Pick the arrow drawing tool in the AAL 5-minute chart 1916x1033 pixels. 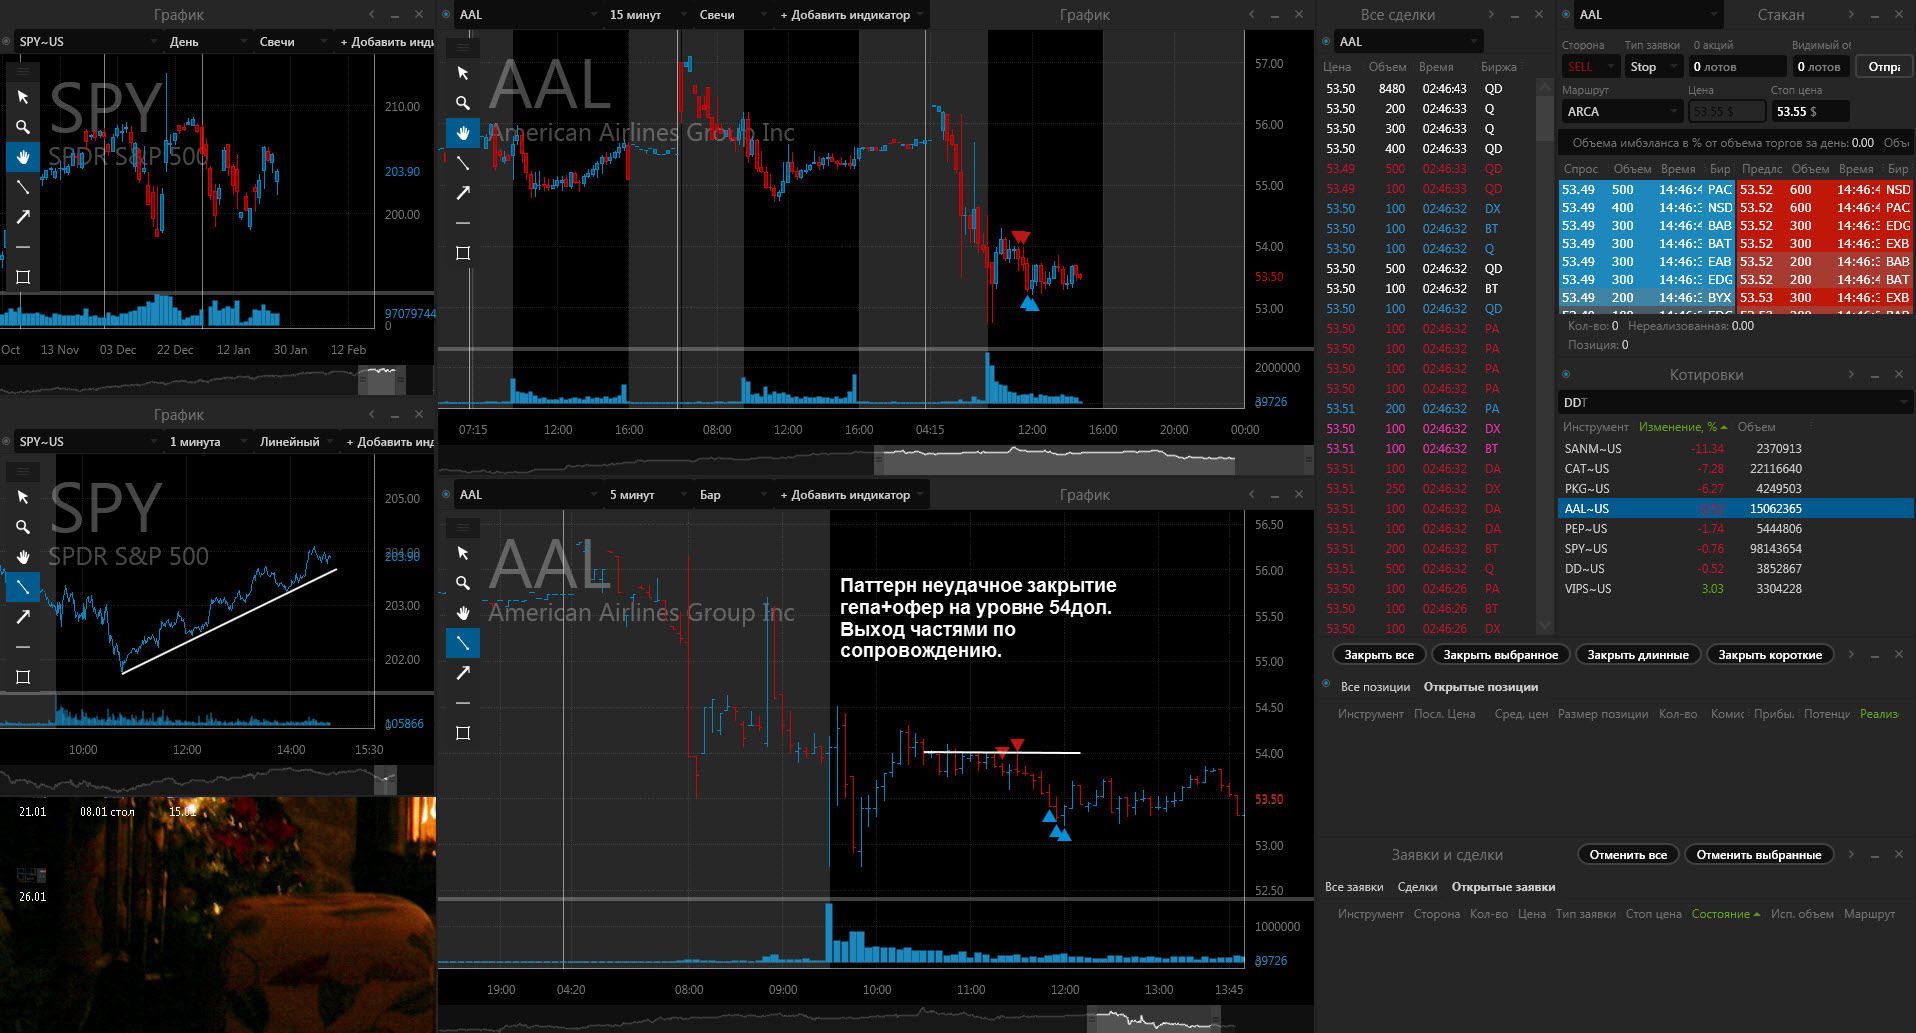tap(462, 673)
